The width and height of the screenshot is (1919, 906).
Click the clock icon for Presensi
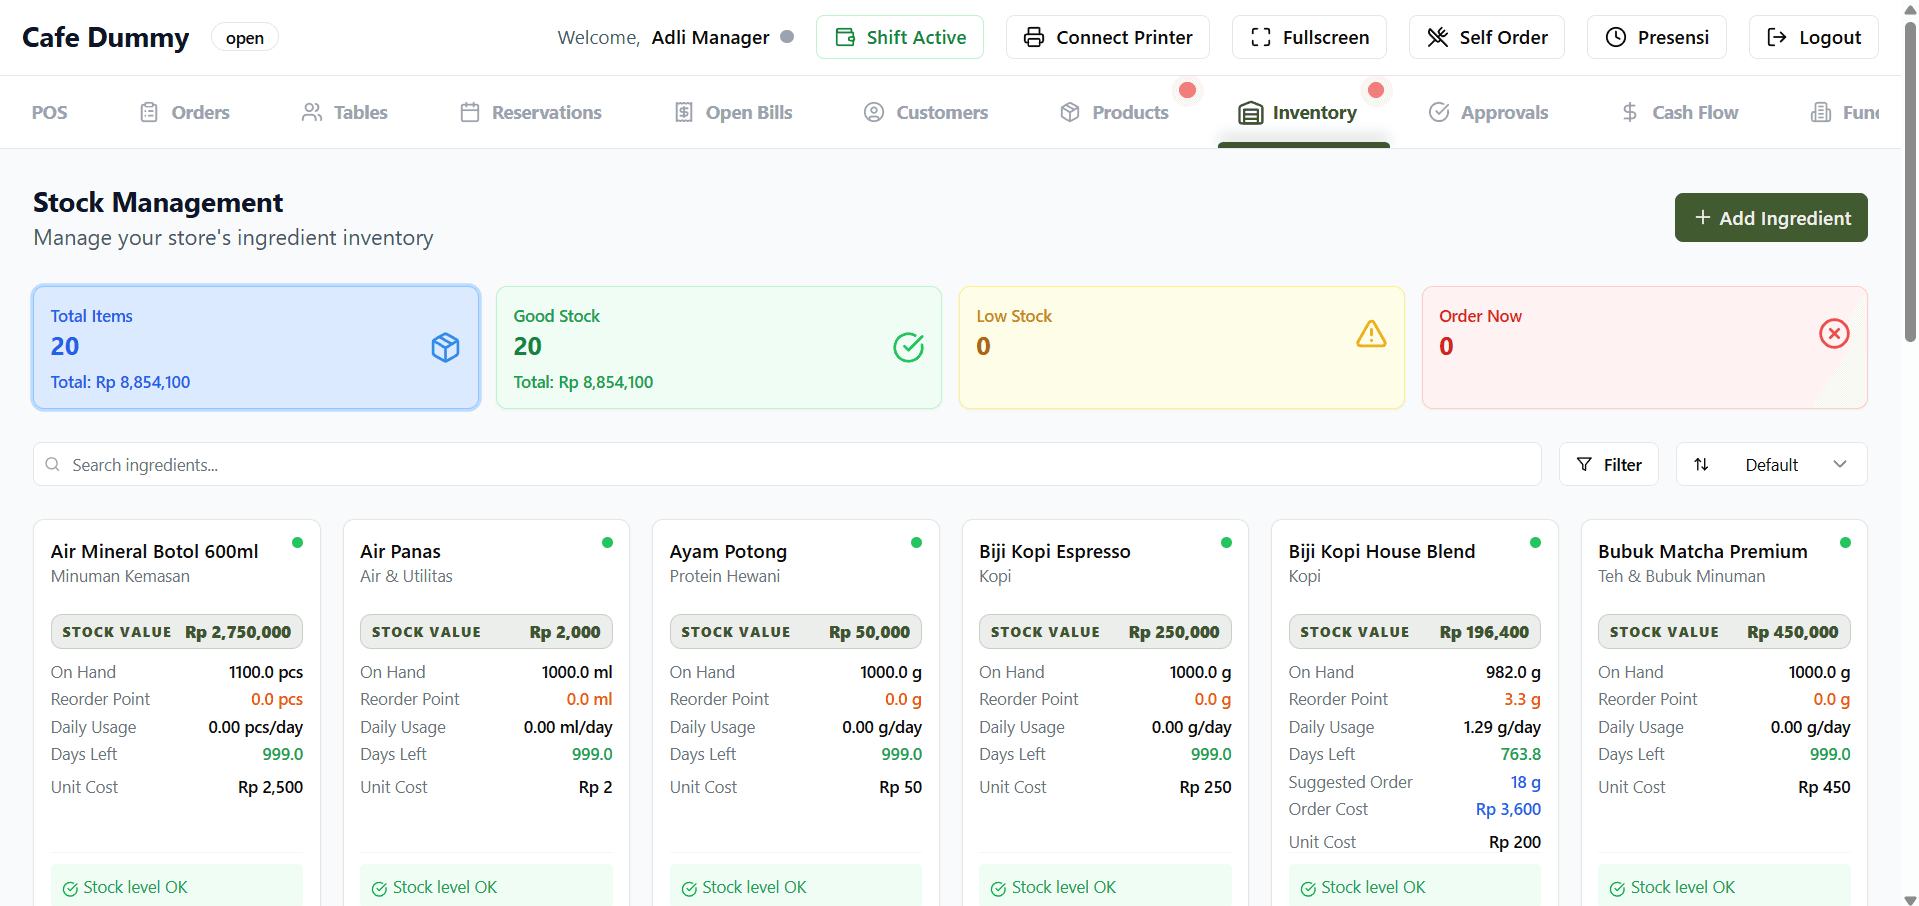click(x=1616, y=38)
